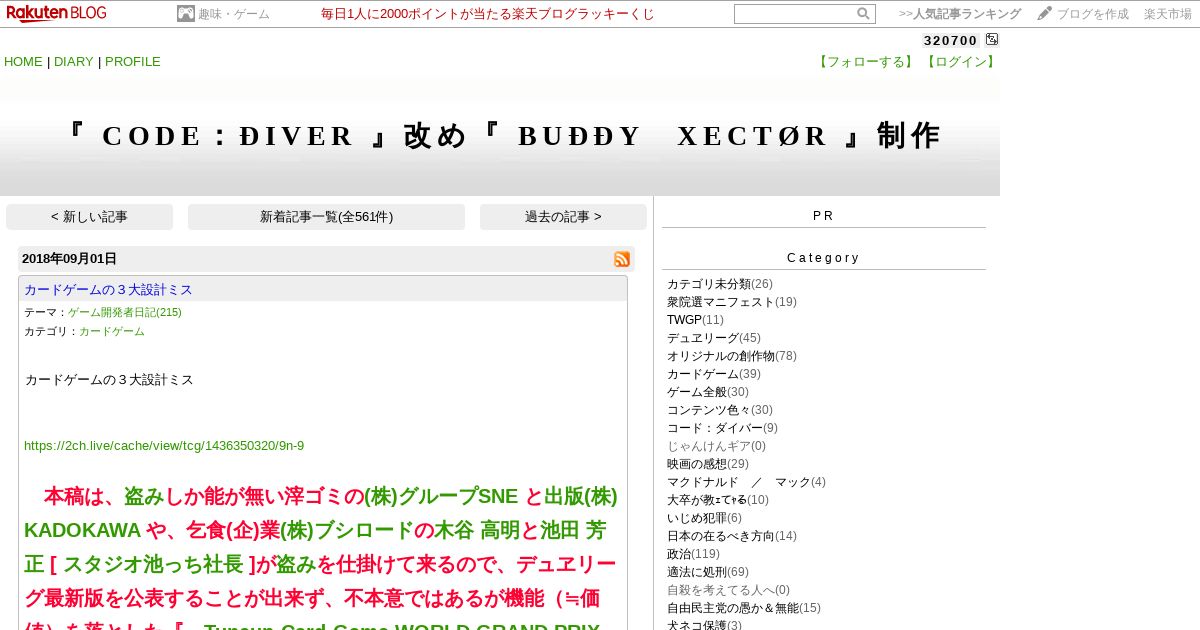The width and height of the screenshot is (1200, 630).
Task: Click 【フォローする】 link
Action: tap(866, 62)
